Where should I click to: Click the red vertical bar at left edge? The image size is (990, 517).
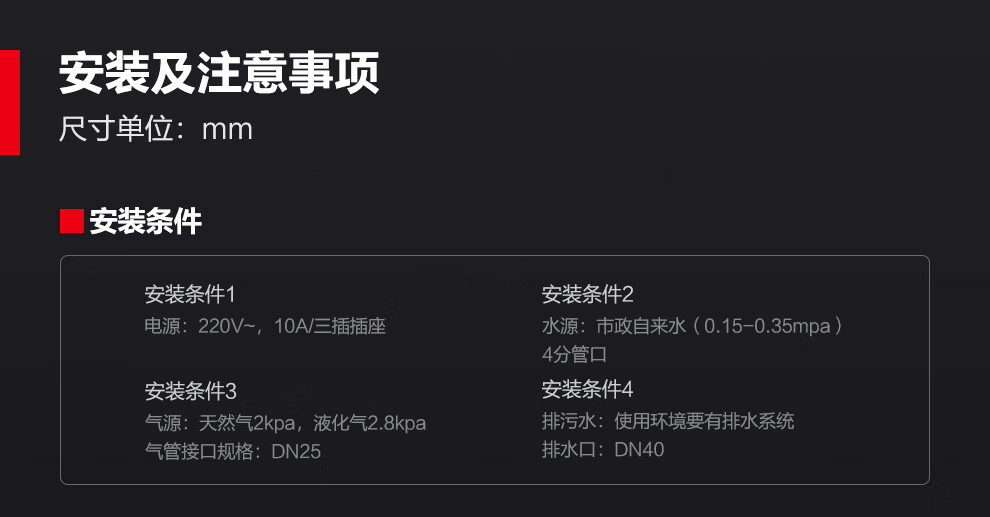(x=9, y=102)
